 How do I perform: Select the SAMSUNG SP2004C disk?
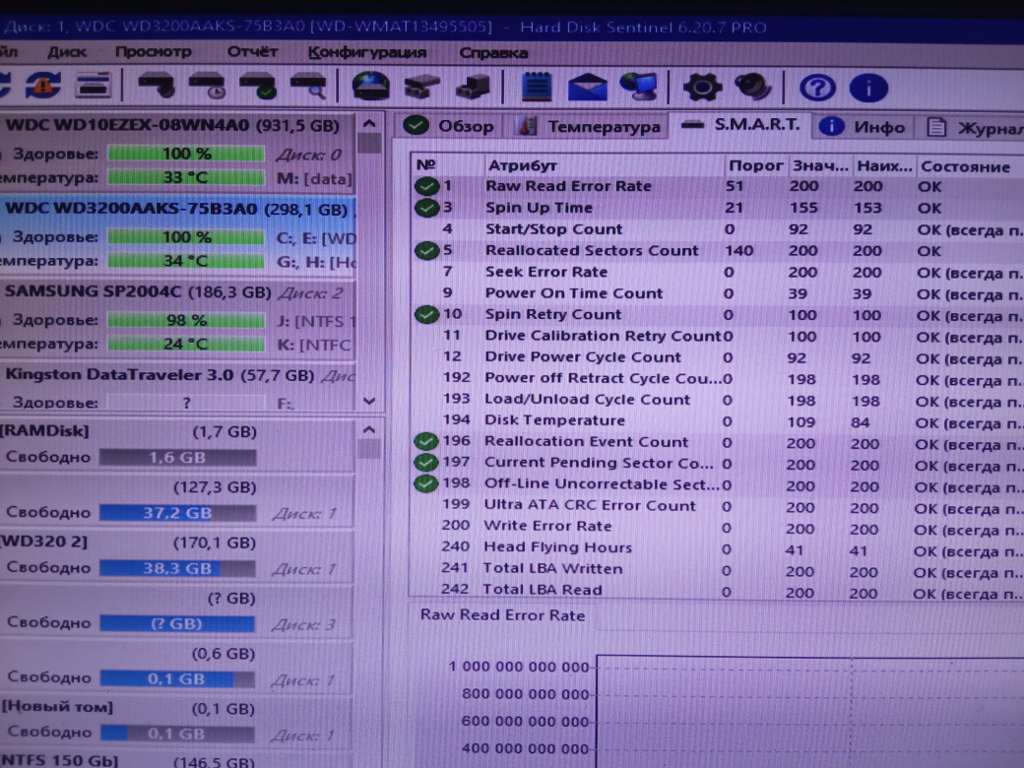click(x=178, y=319)
